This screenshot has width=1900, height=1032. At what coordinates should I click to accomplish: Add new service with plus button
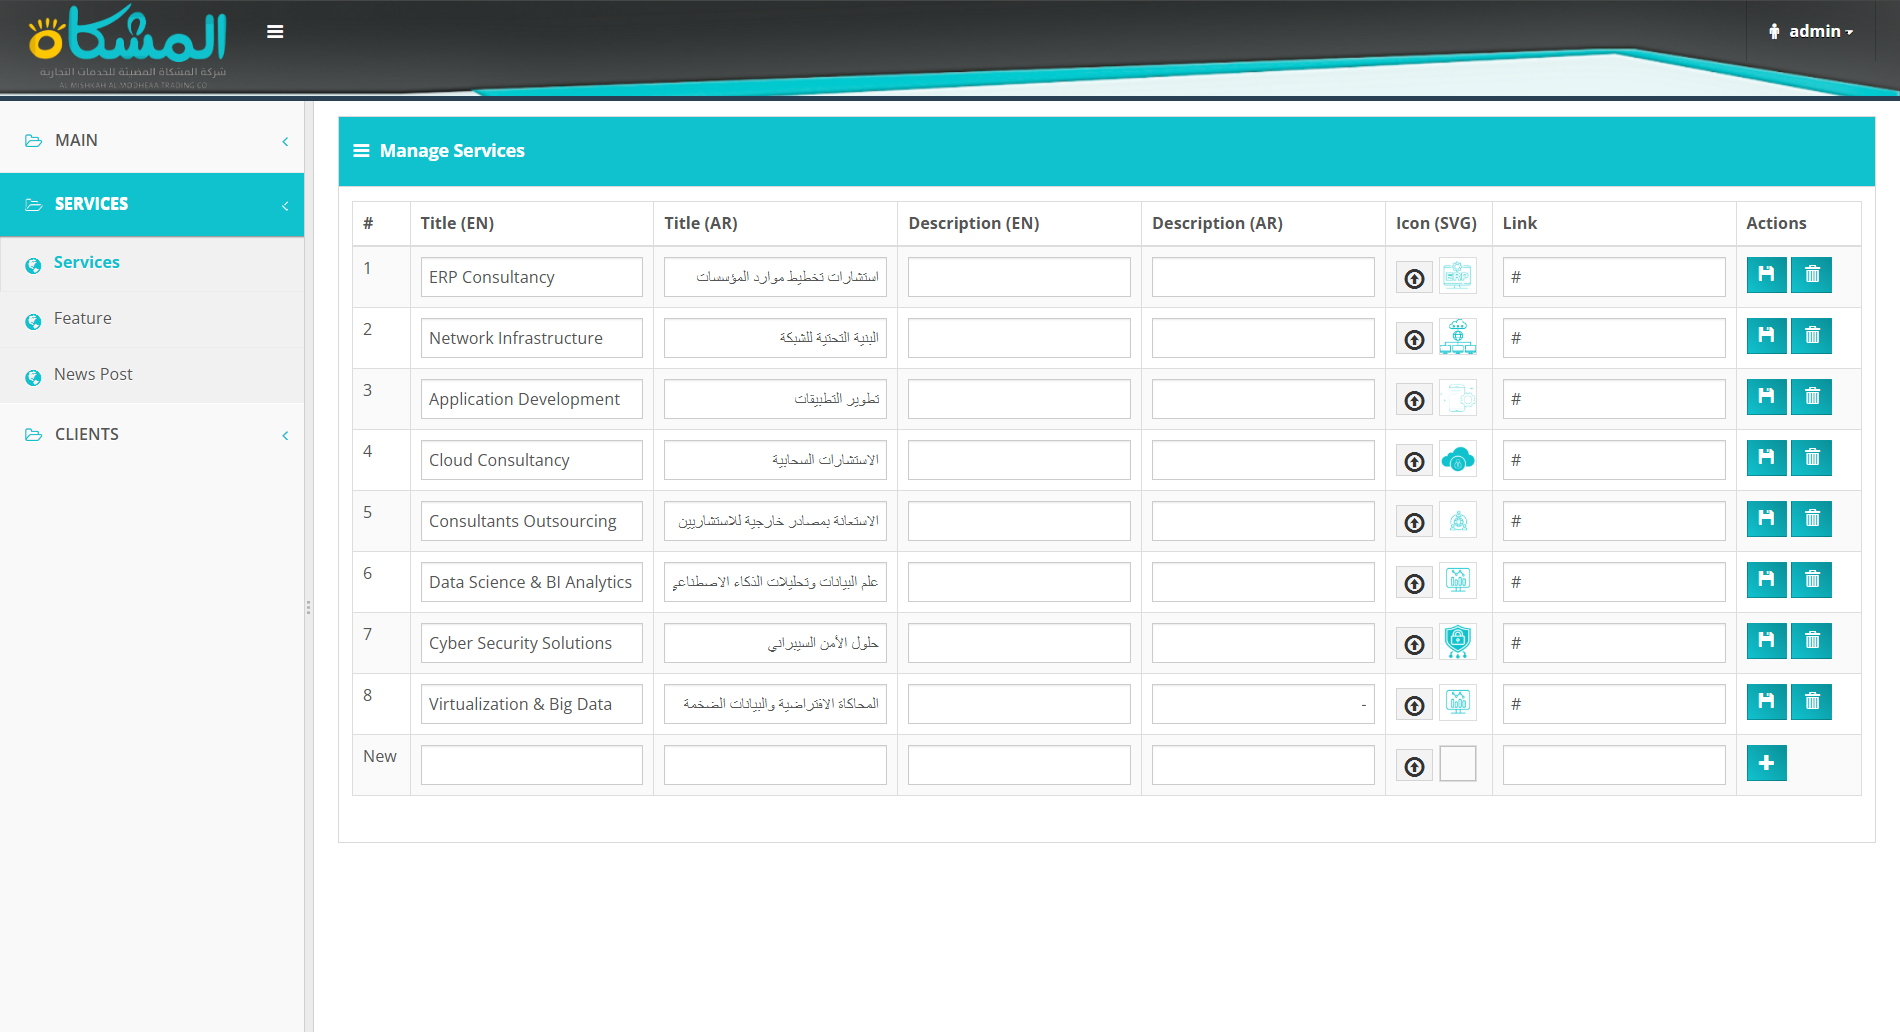[1766, 763]
